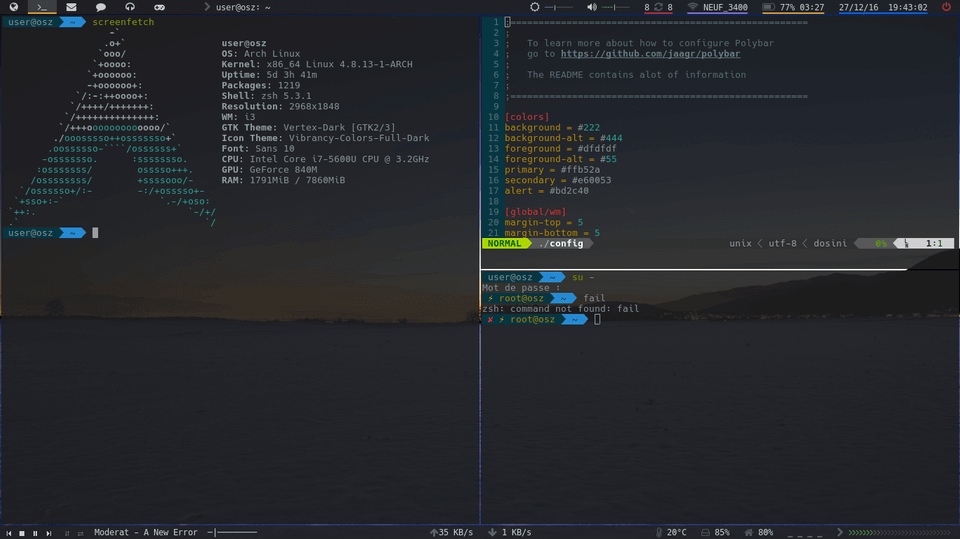960x539 pixels.
Task: Click the RAM 1791MiB / 7860MiB line
Action: (283, 180)
